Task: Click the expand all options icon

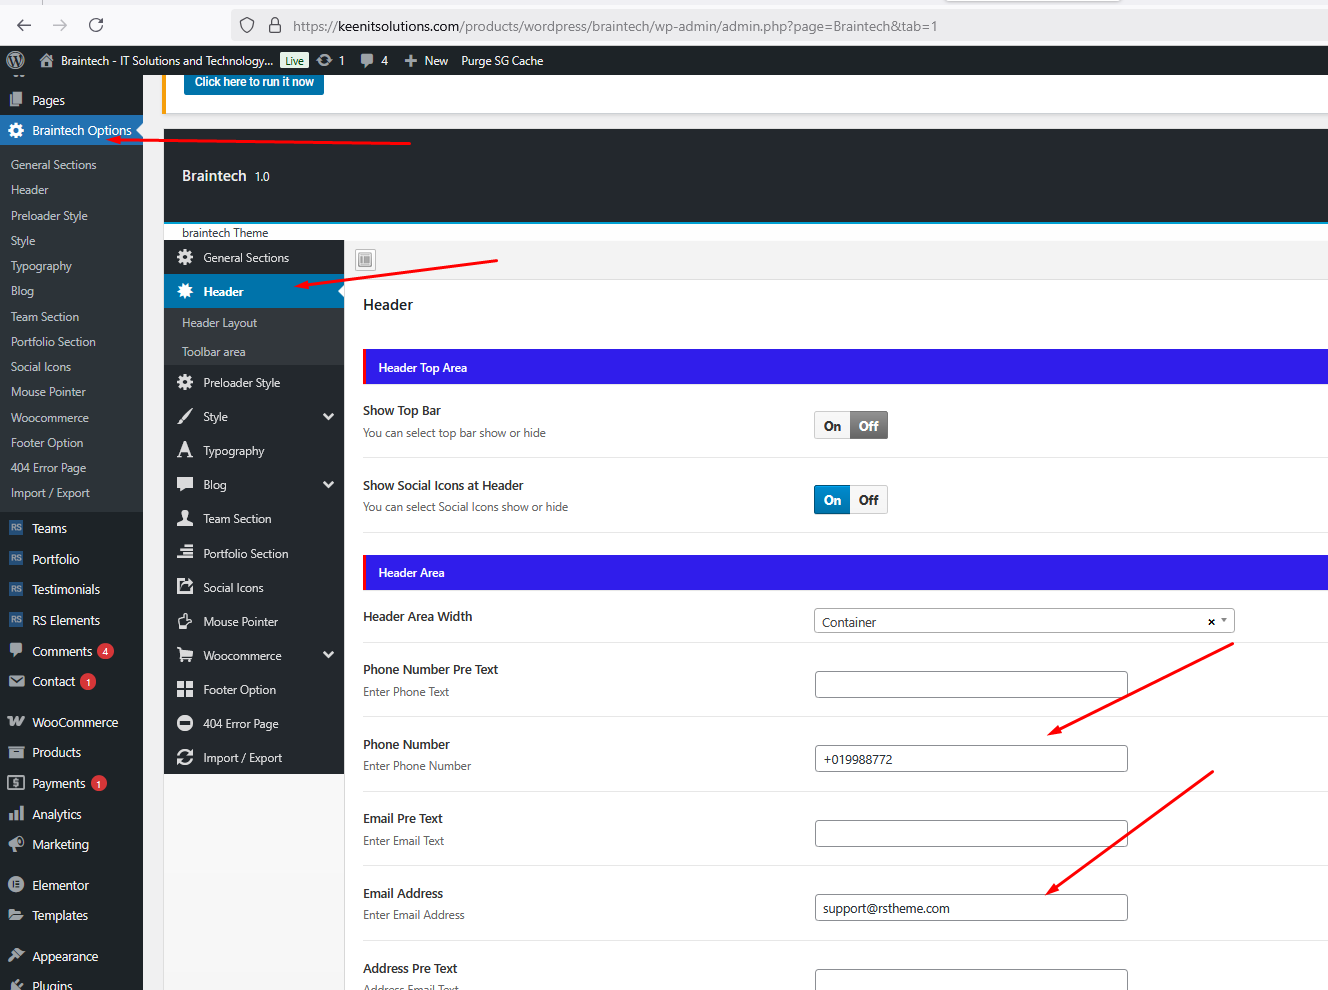Action: pos(365,260)
